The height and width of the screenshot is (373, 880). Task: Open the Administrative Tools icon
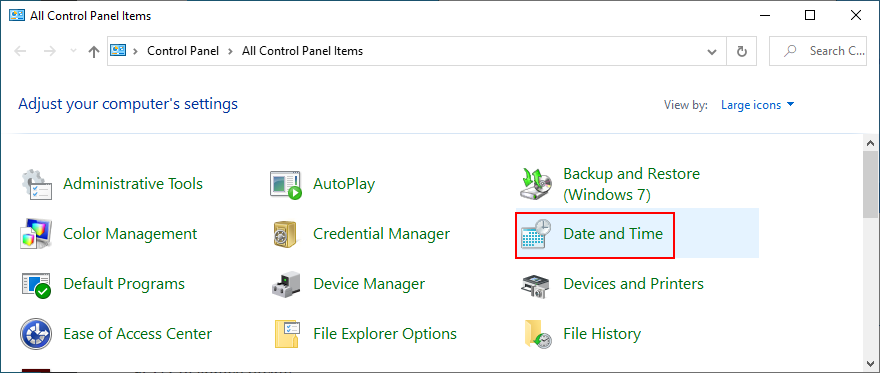37,184
